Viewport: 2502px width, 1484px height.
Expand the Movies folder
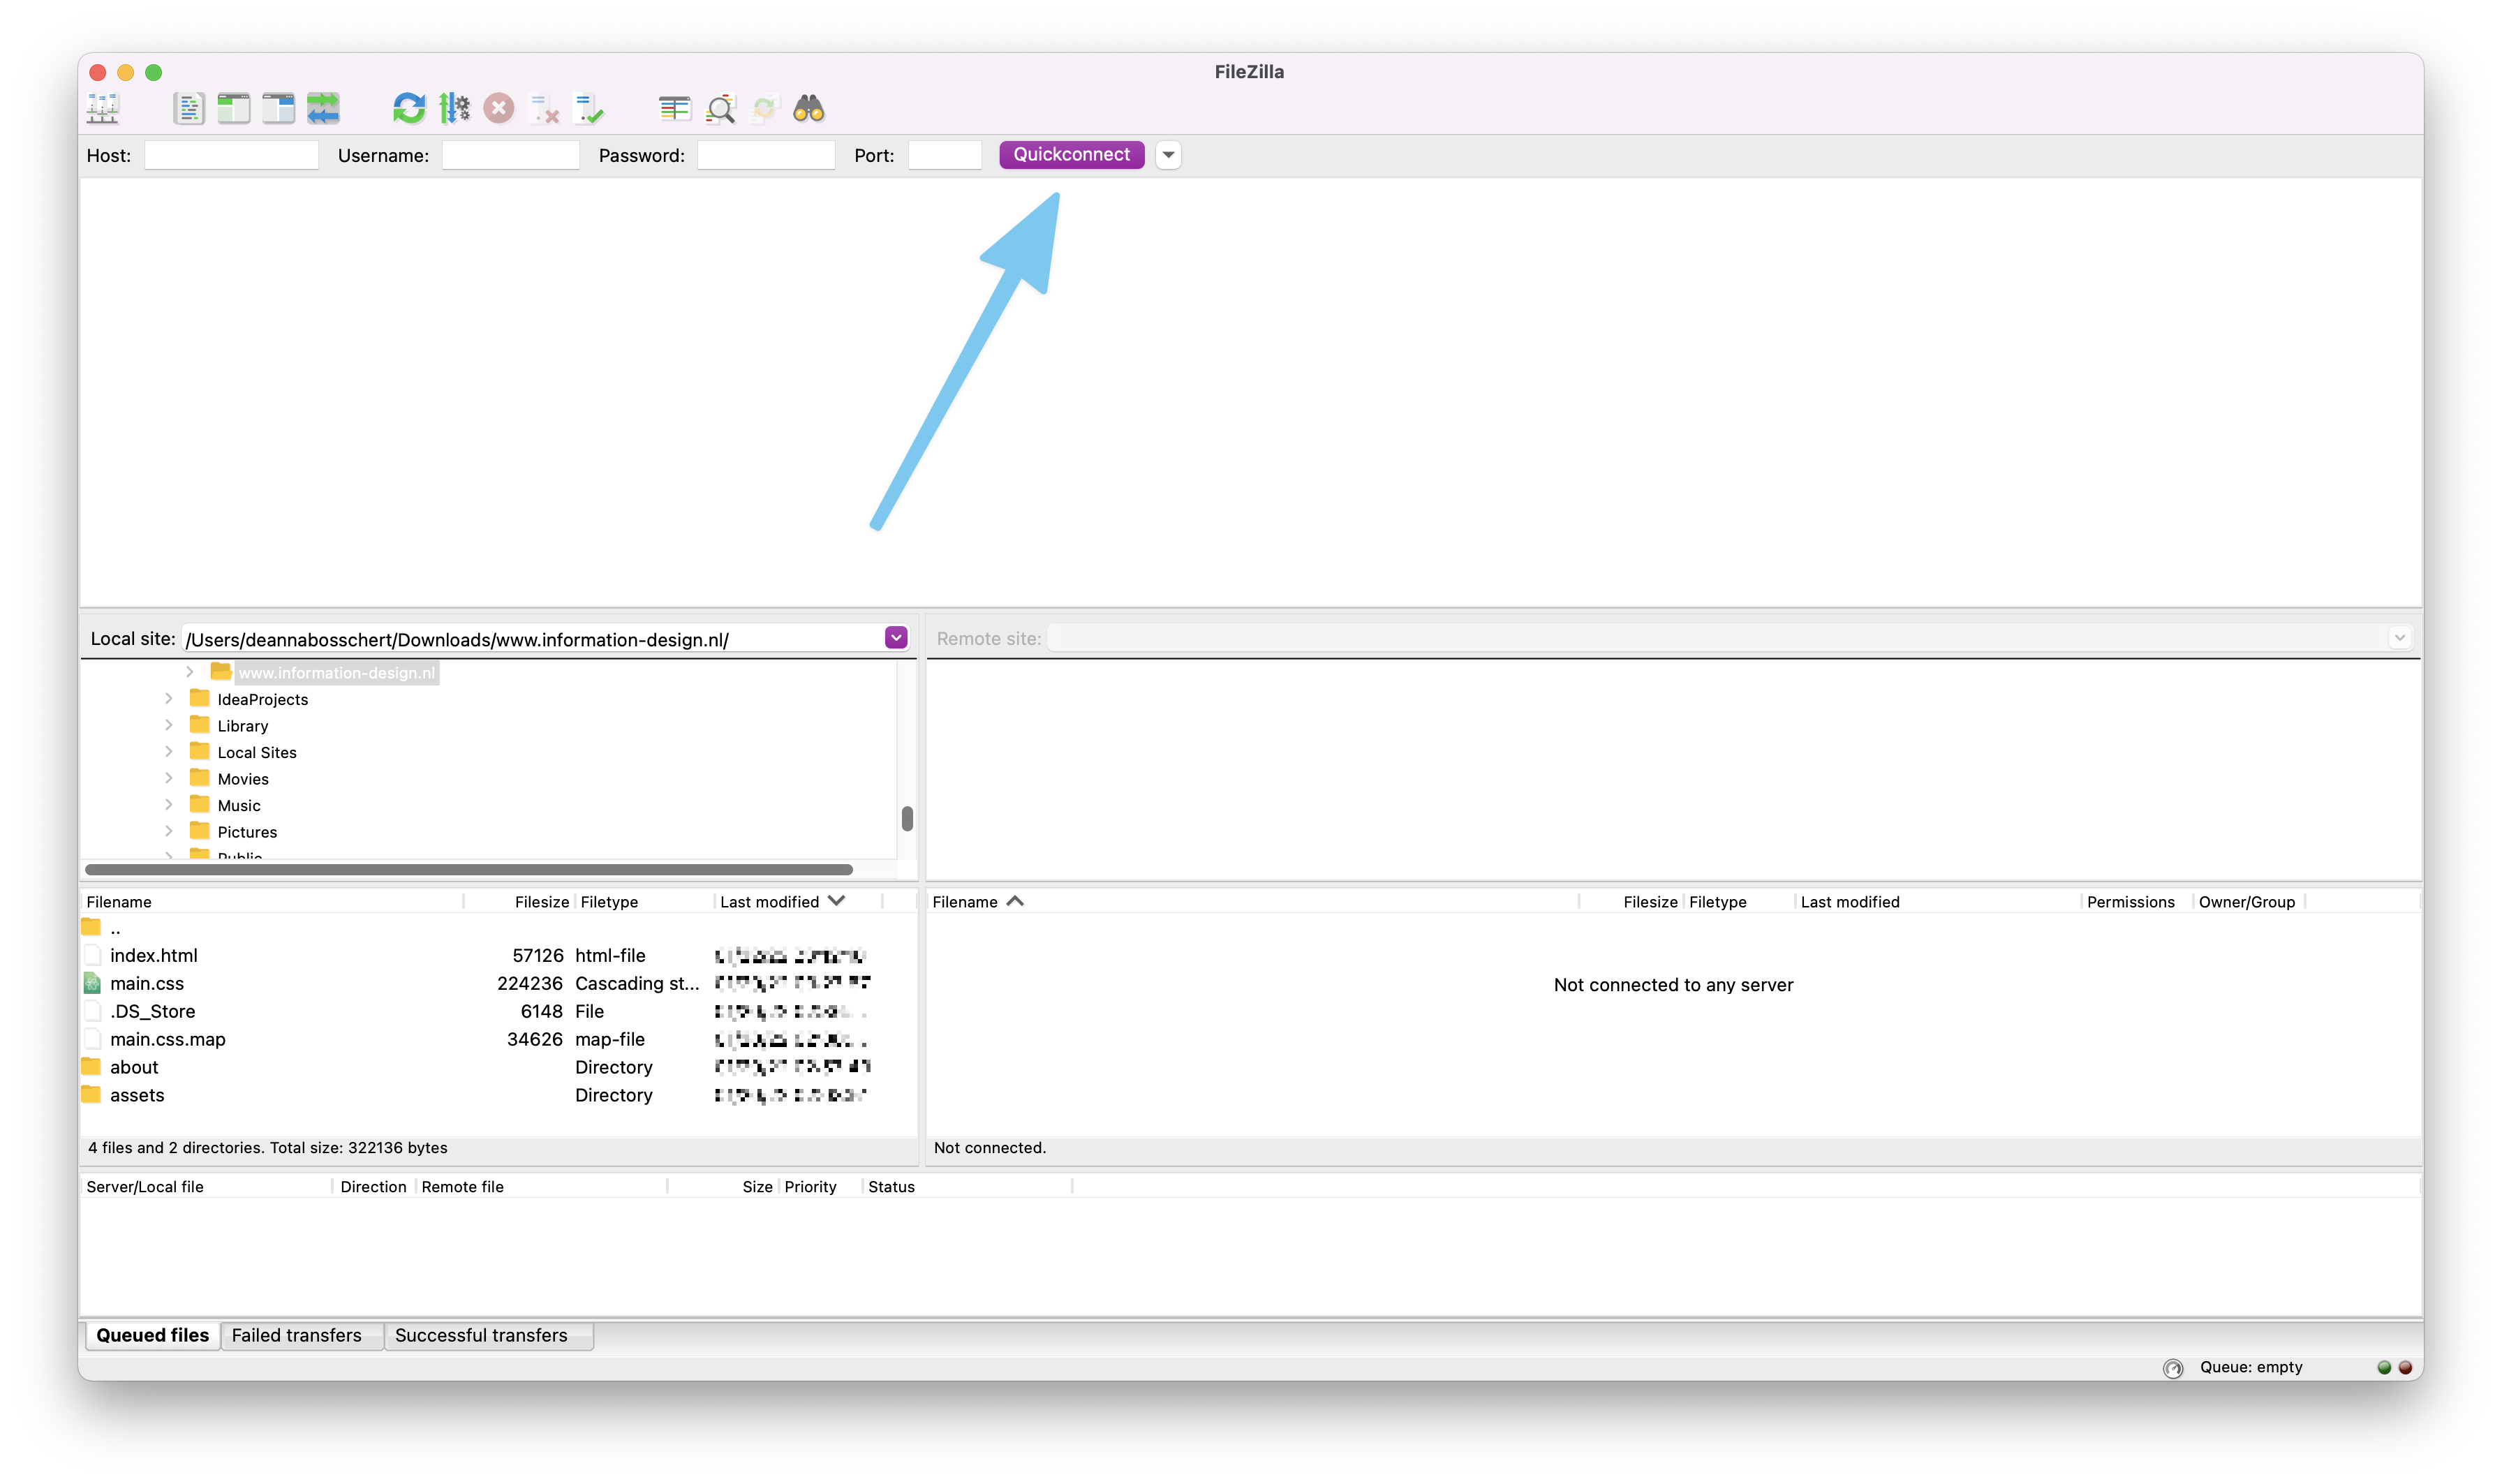coord(168,778)
